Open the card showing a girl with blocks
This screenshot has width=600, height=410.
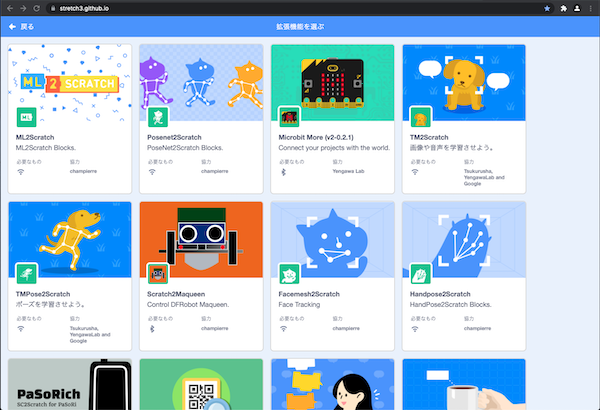tap(333, 384)
